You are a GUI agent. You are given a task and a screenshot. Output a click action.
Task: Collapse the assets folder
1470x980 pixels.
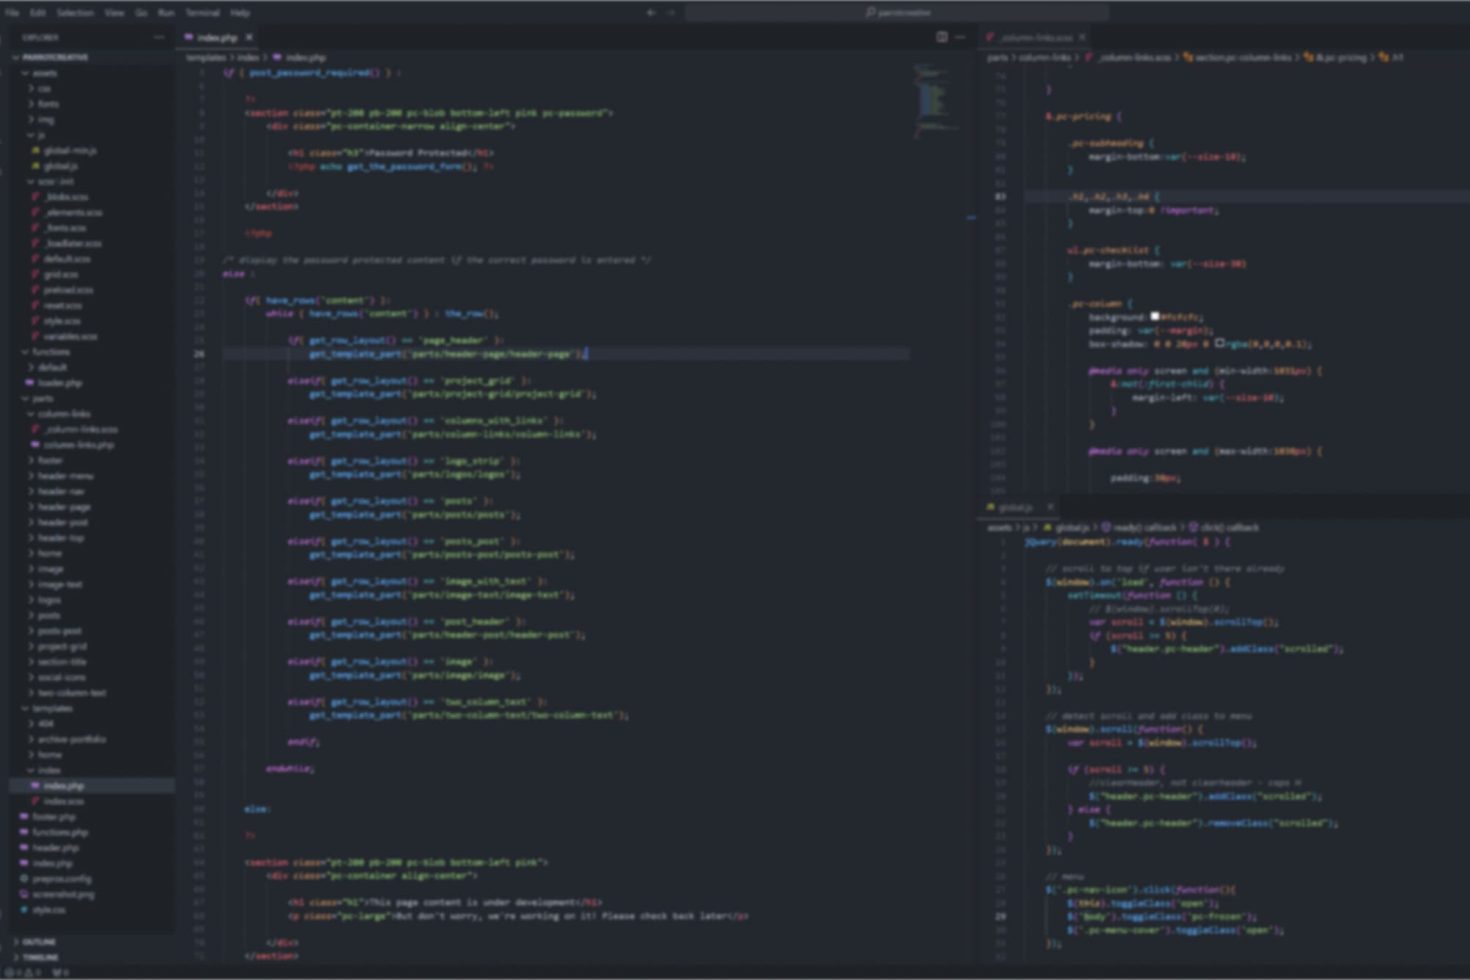tap(44, 72)
